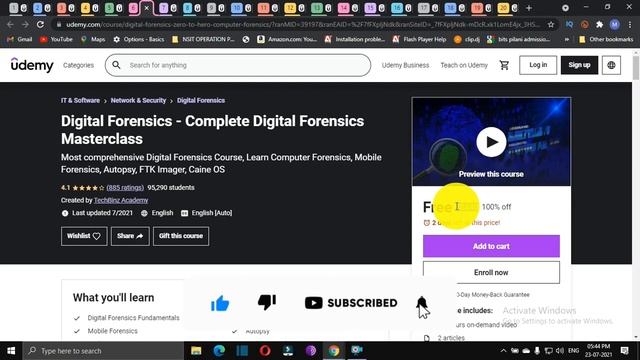Play the course preview video
Viewport: 640px width, 360px height.
coord(491,142)
